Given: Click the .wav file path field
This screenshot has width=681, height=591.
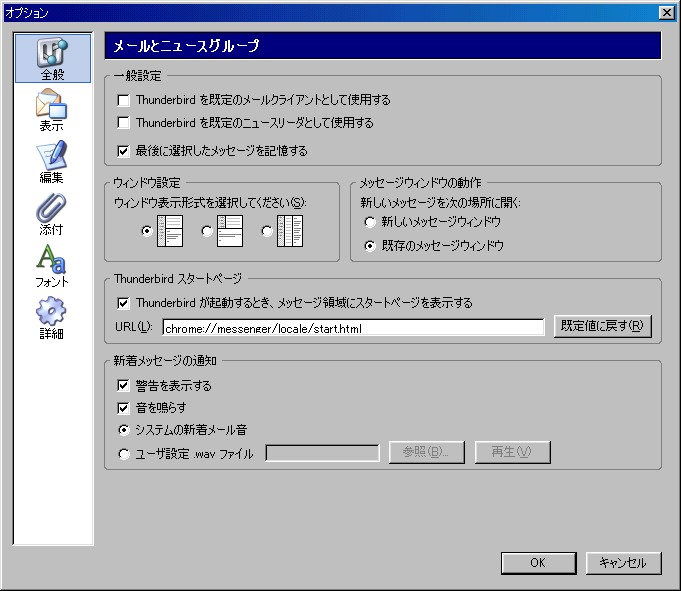Looking at the screenshot, I should [x=322, y=453].
